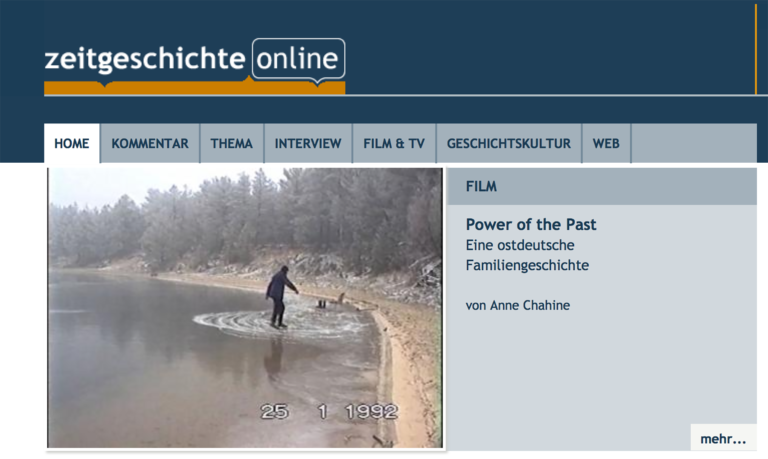
Task: Click the mehr... button
Action: (x=723, y=438)
